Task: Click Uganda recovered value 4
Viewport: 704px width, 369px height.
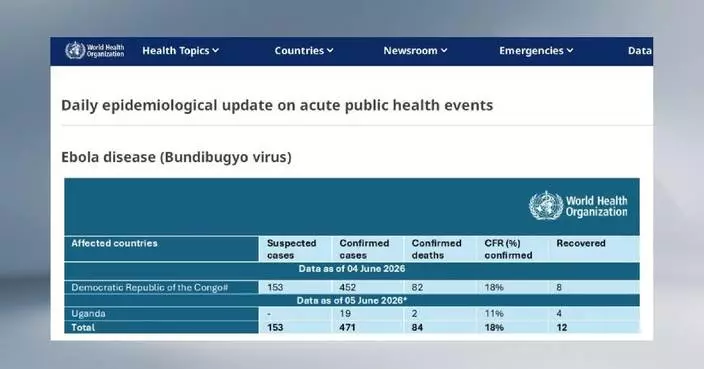Action: click(x=559, y=313)
